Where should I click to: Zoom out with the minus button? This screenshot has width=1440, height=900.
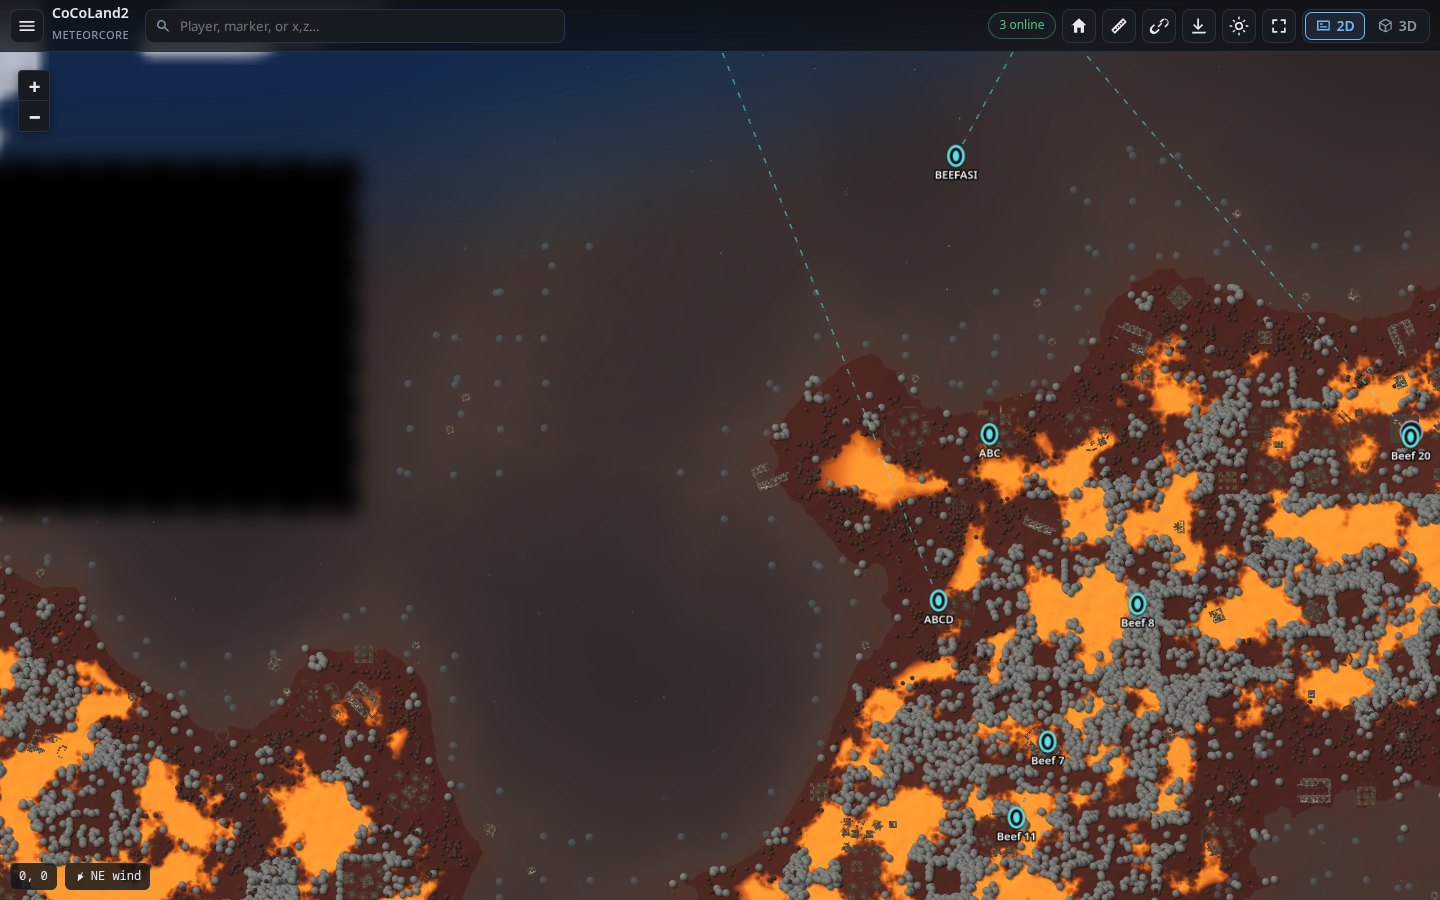click(34, 117)
